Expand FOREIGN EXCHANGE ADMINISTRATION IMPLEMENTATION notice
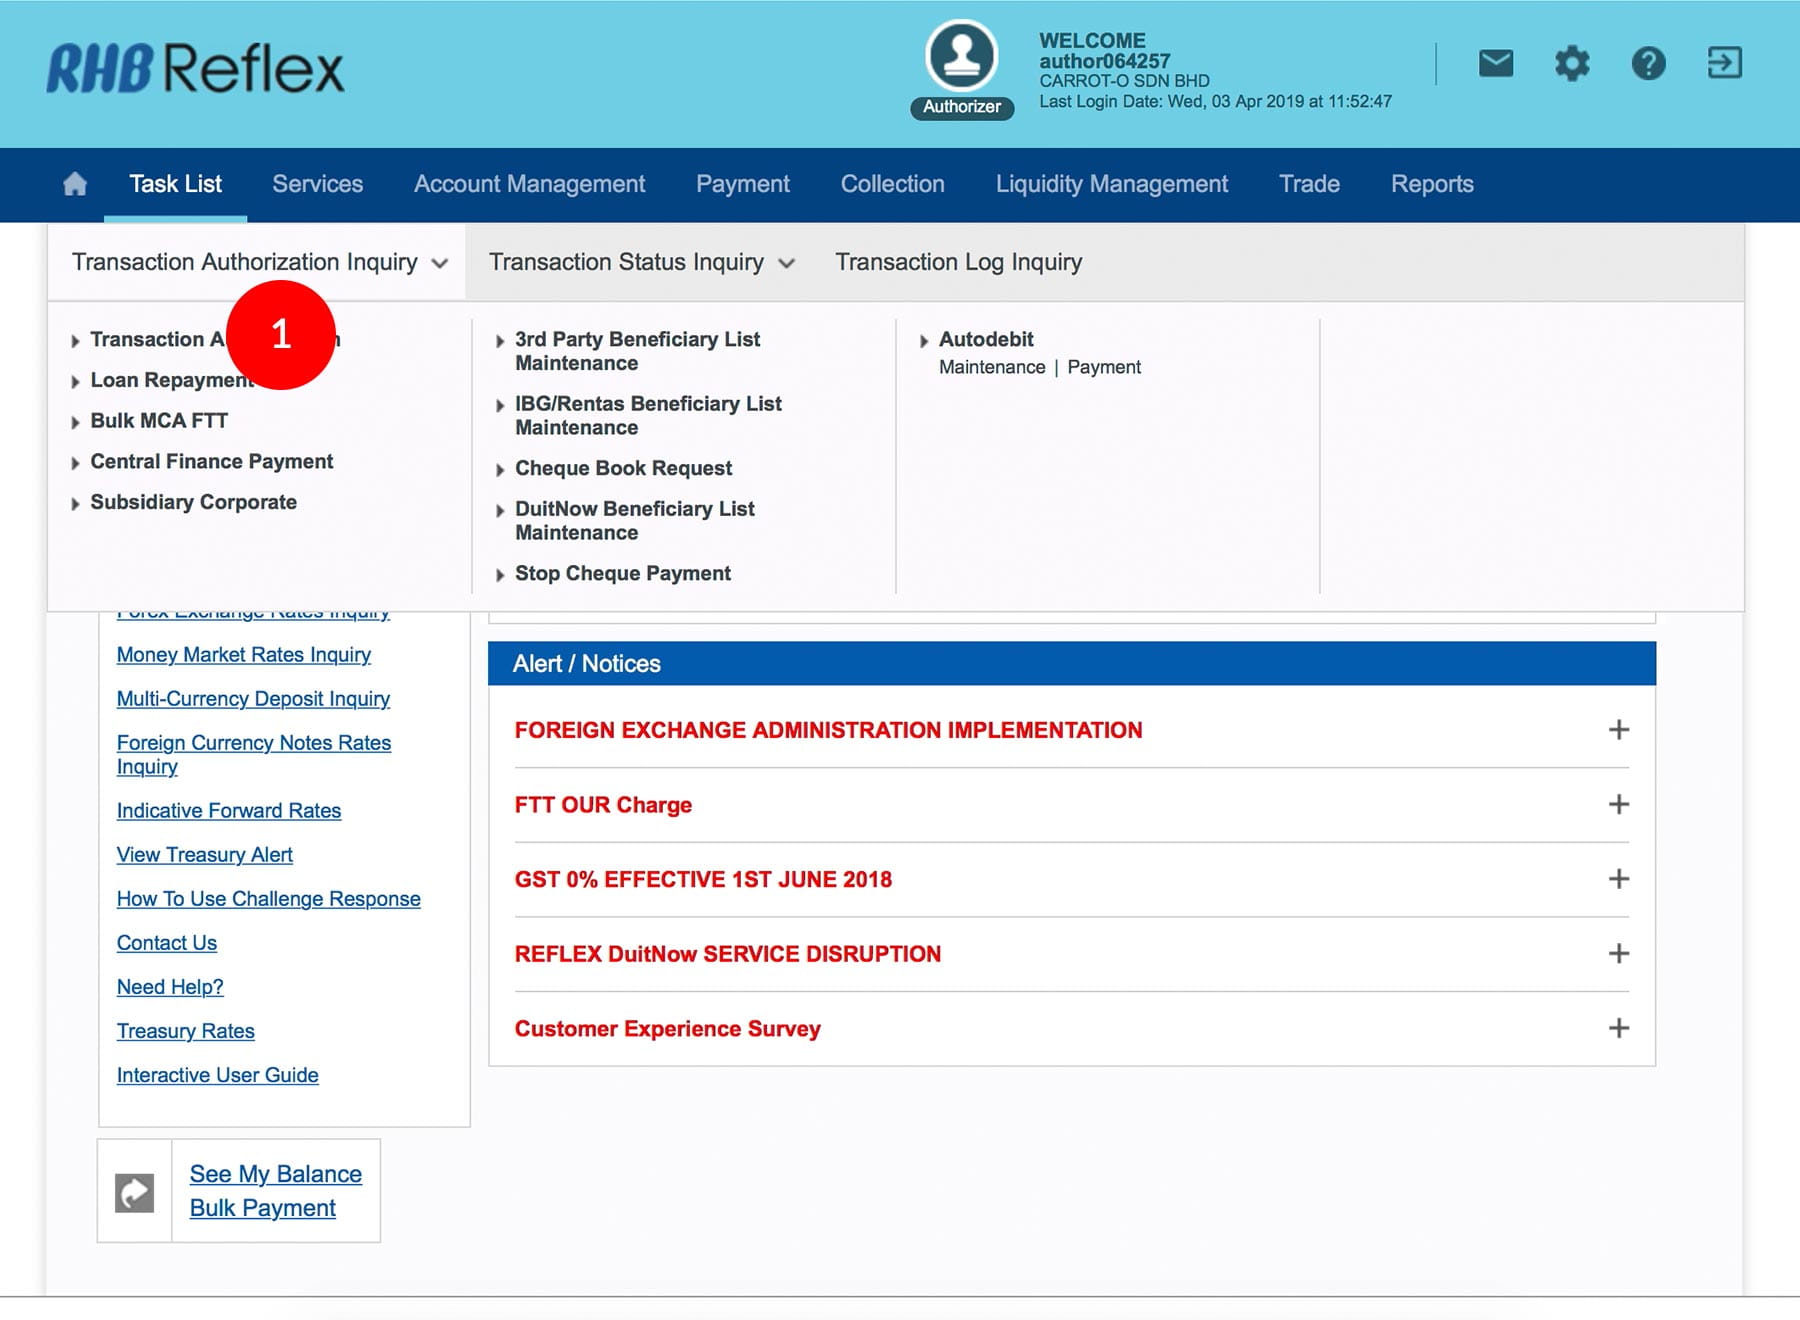1800x1320 pixels. tap(1618, 730)
